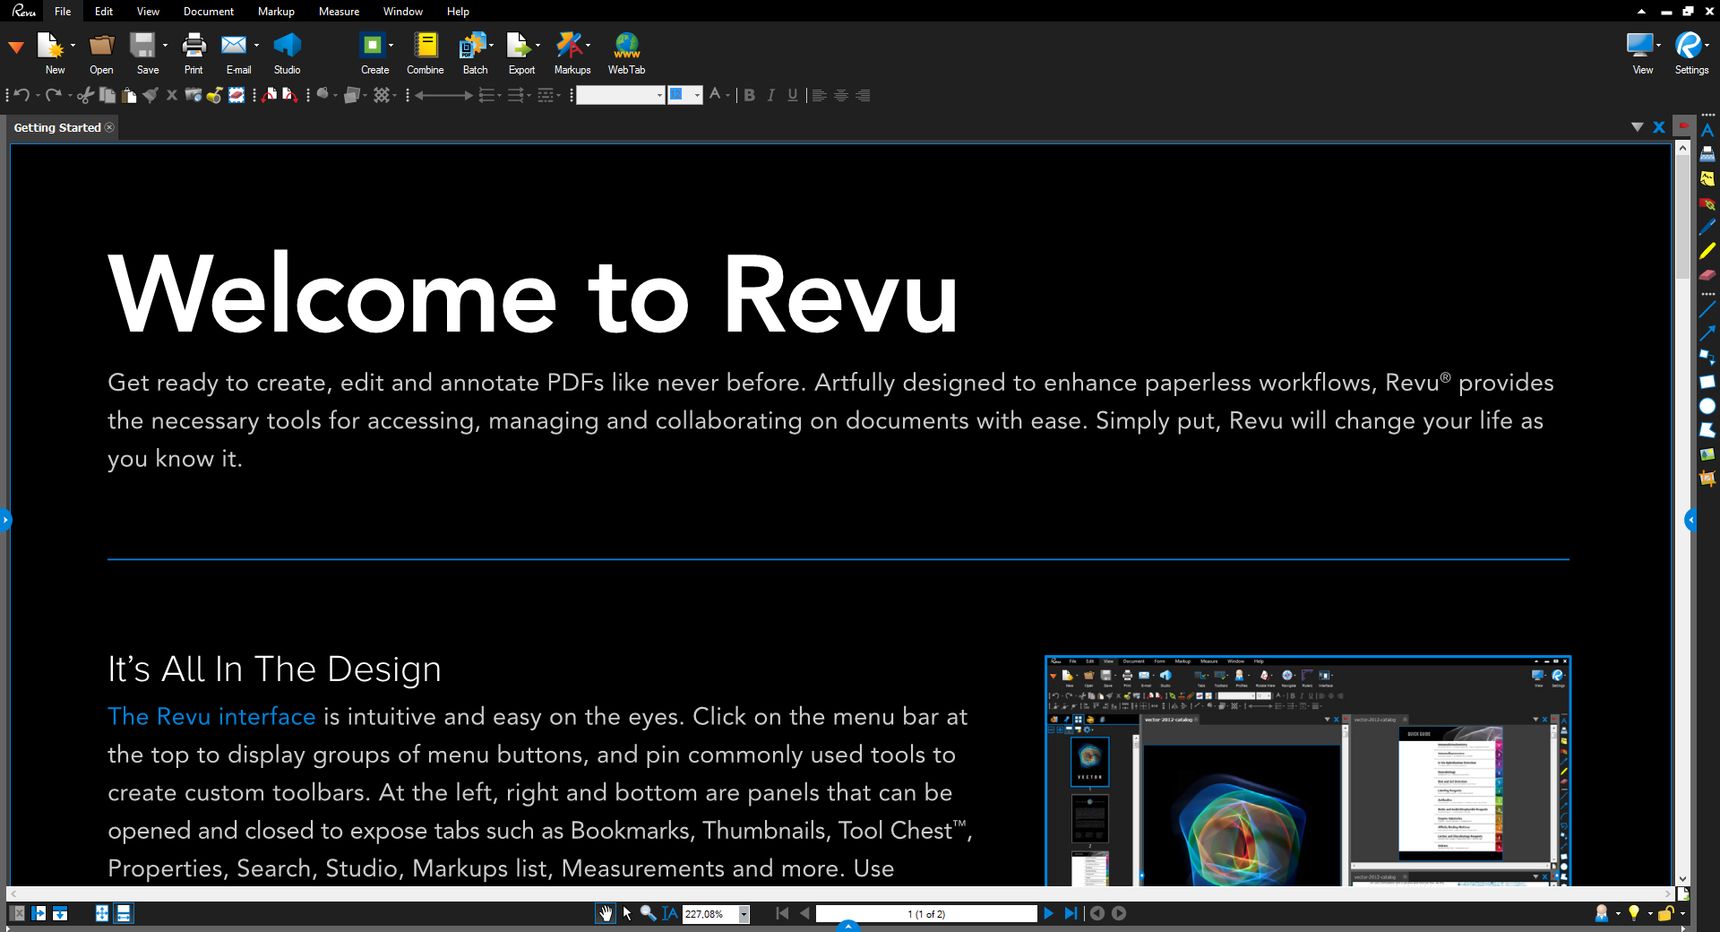1720x932 pixels.
Task: Go to last page button
Action: (x=1071, y=913)
